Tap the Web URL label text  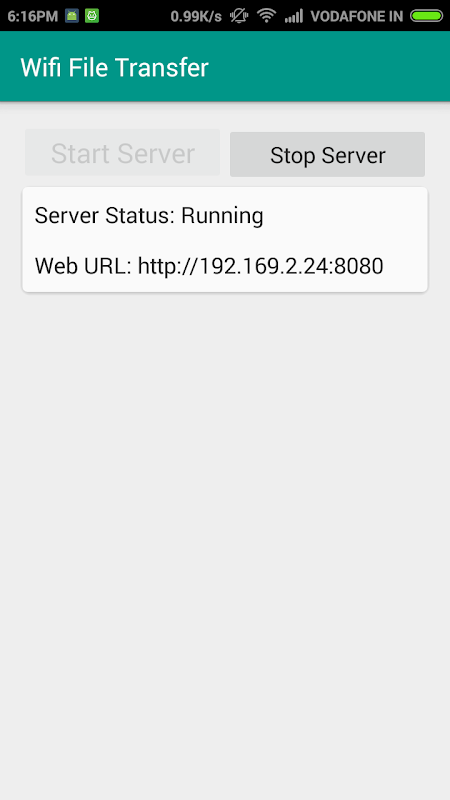[83, 266]
